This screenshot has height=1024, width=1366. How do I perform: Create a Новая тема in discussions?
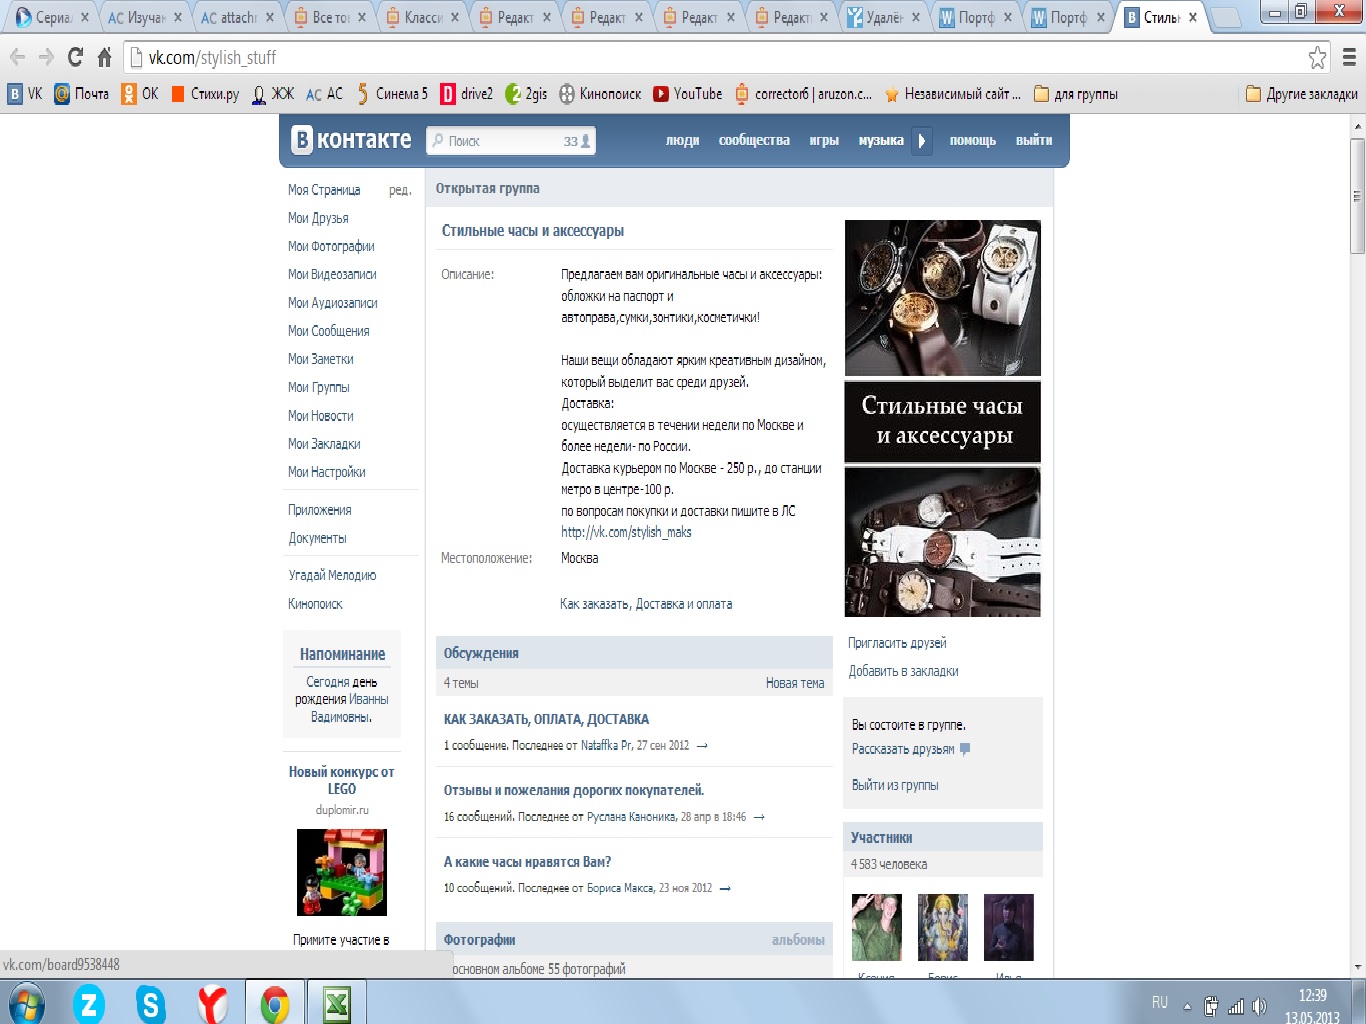[x=795, y=683]
